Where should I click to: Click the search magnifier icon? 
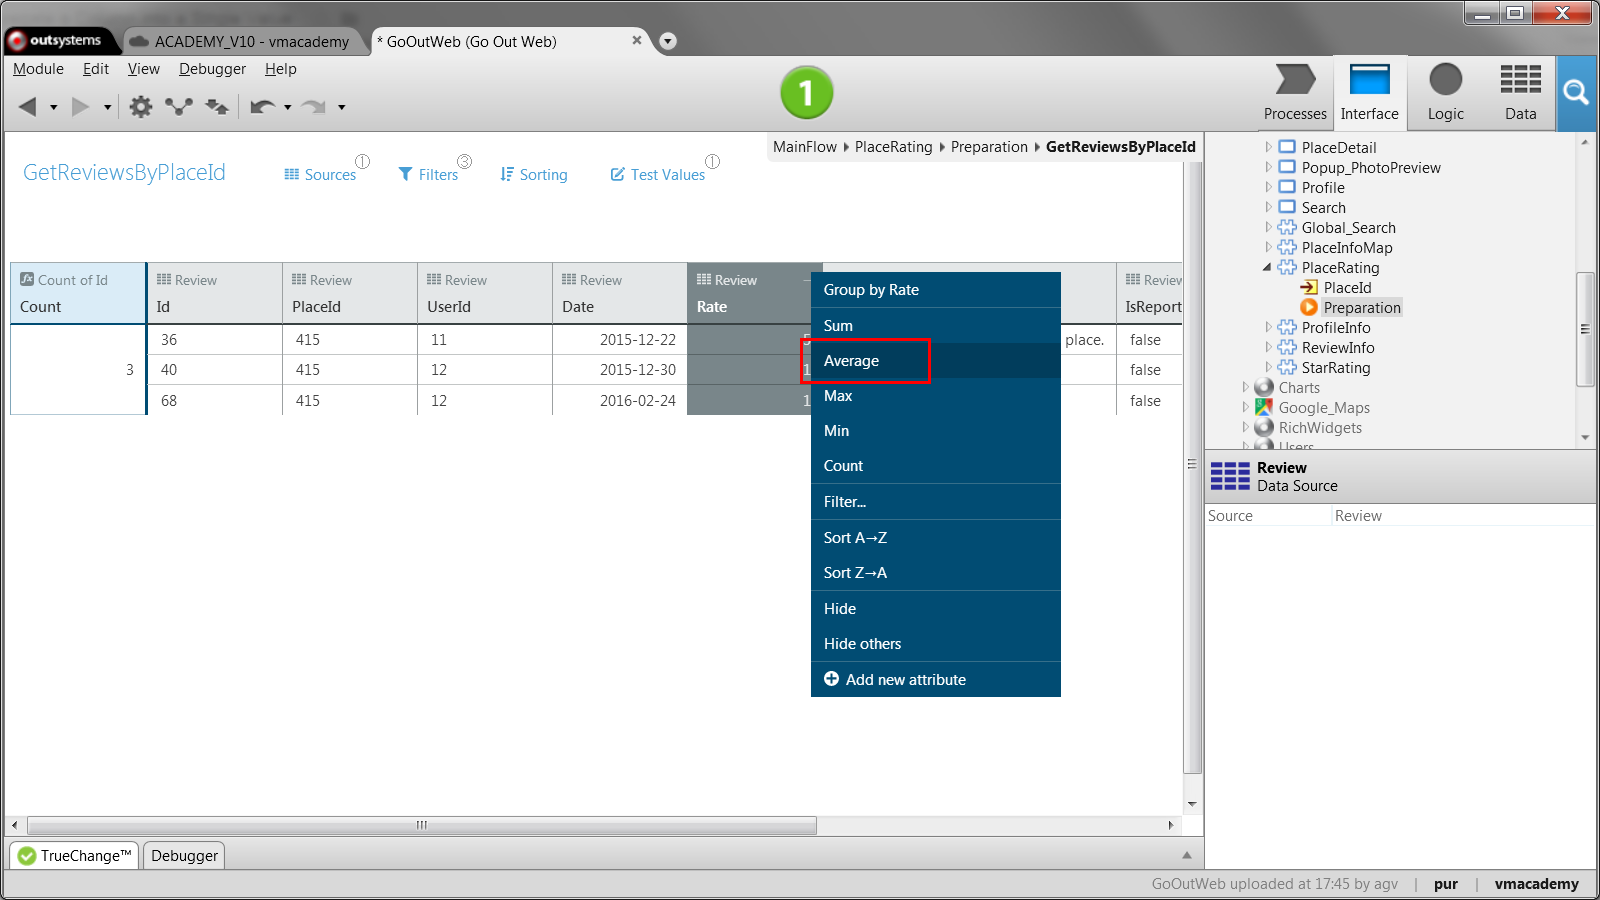(x=1577, y=93)
